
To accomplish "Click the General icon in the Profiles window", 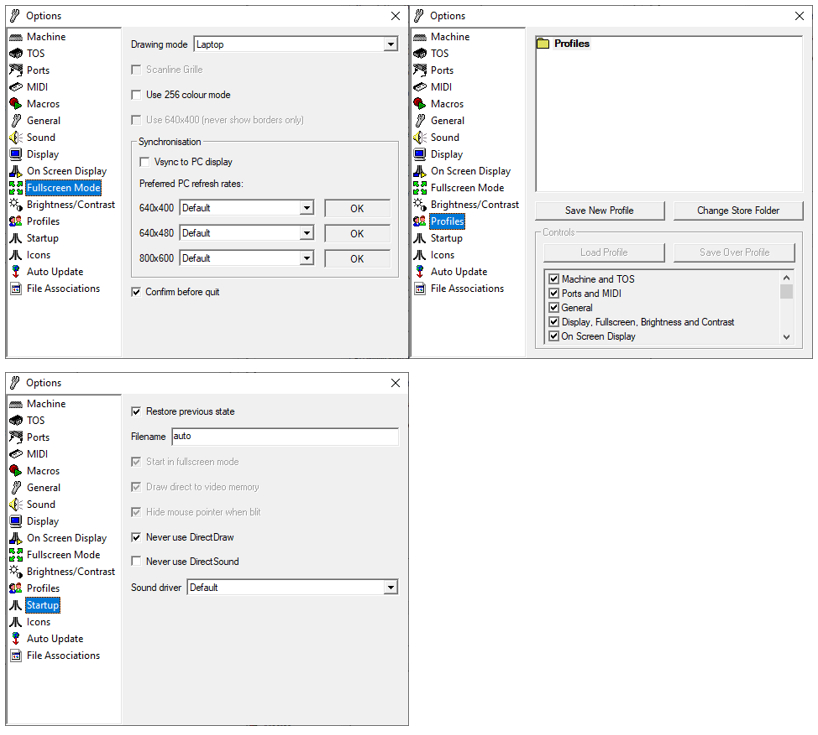I will coord(420,121).
